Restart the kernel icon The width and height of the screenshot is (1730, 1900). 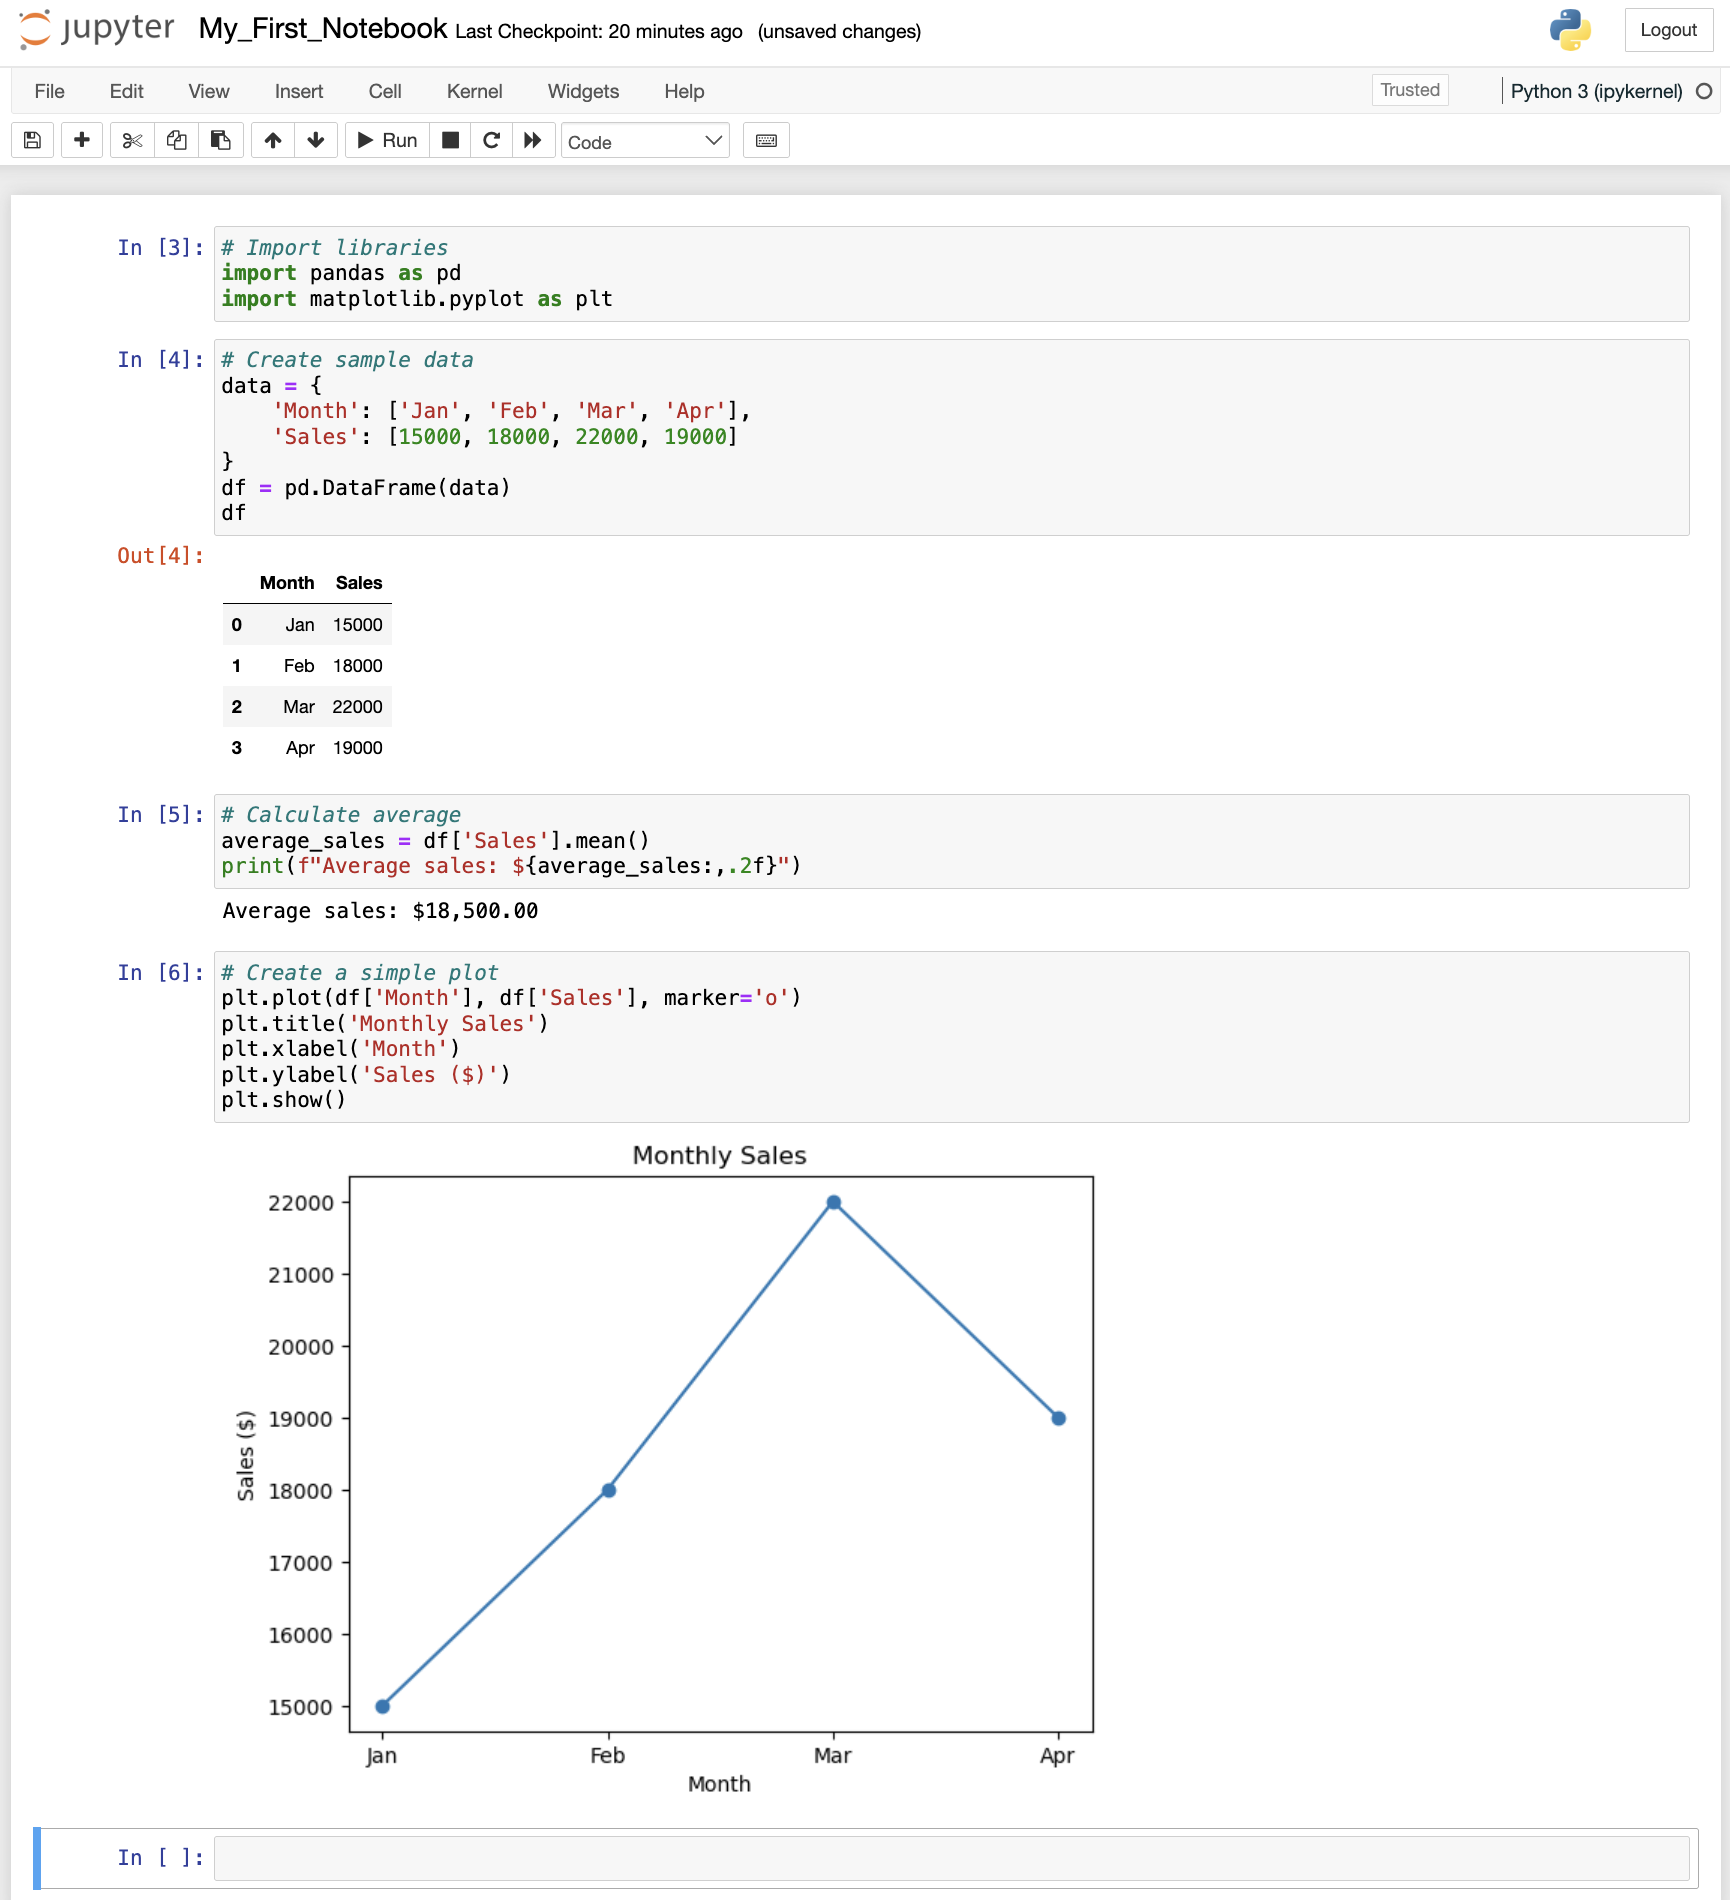491,141
